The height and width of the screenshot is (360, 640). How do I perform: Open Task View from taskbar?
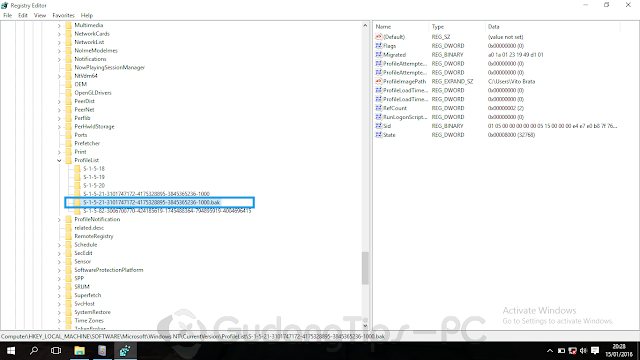[x=56, y=351]
